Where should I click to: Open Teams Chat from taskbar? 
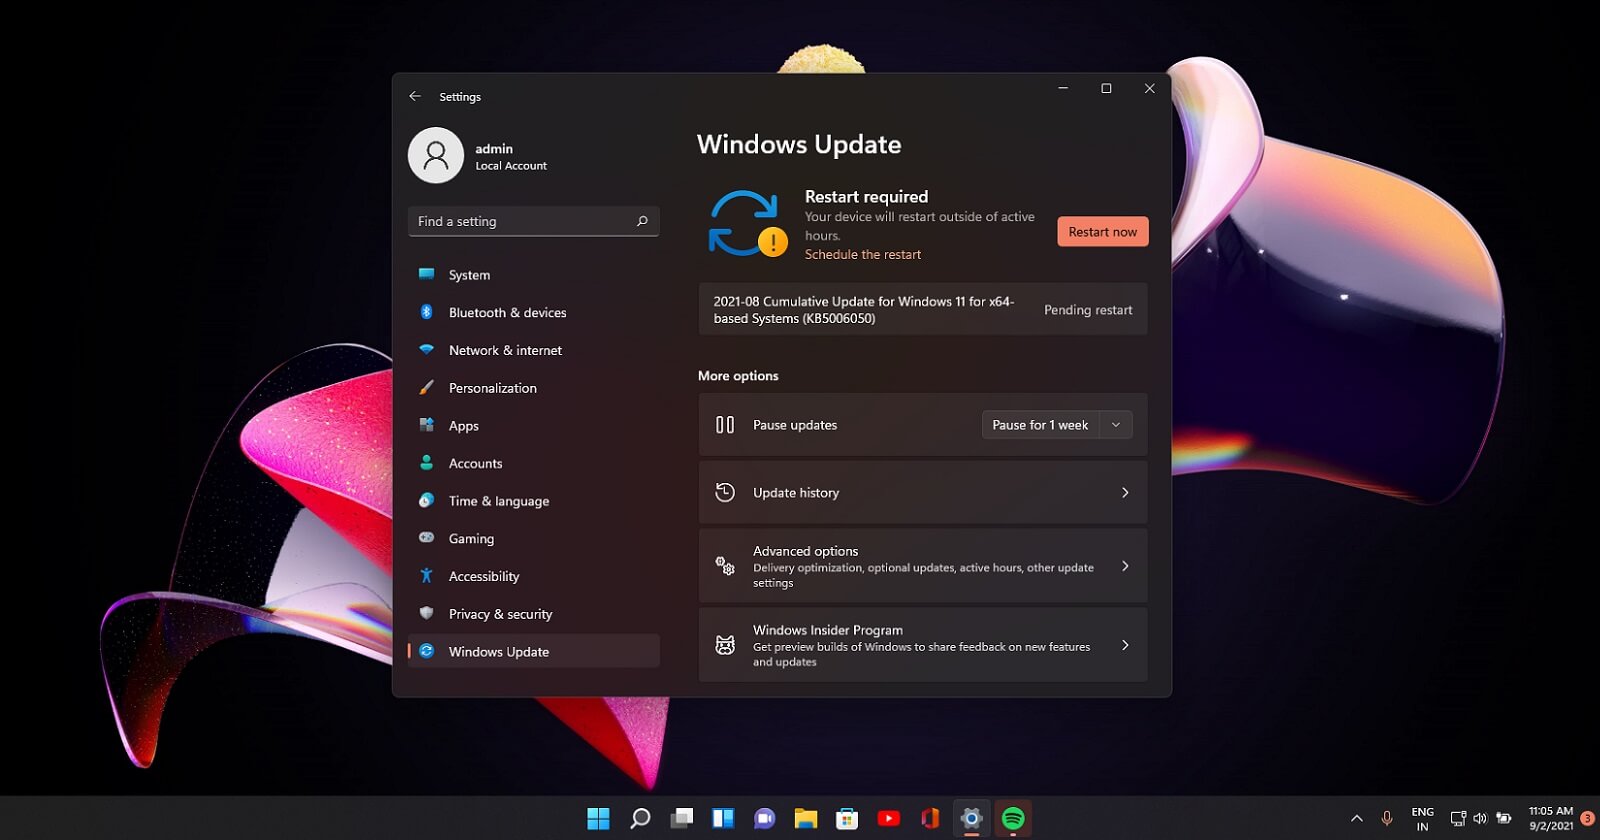[765, 819]
